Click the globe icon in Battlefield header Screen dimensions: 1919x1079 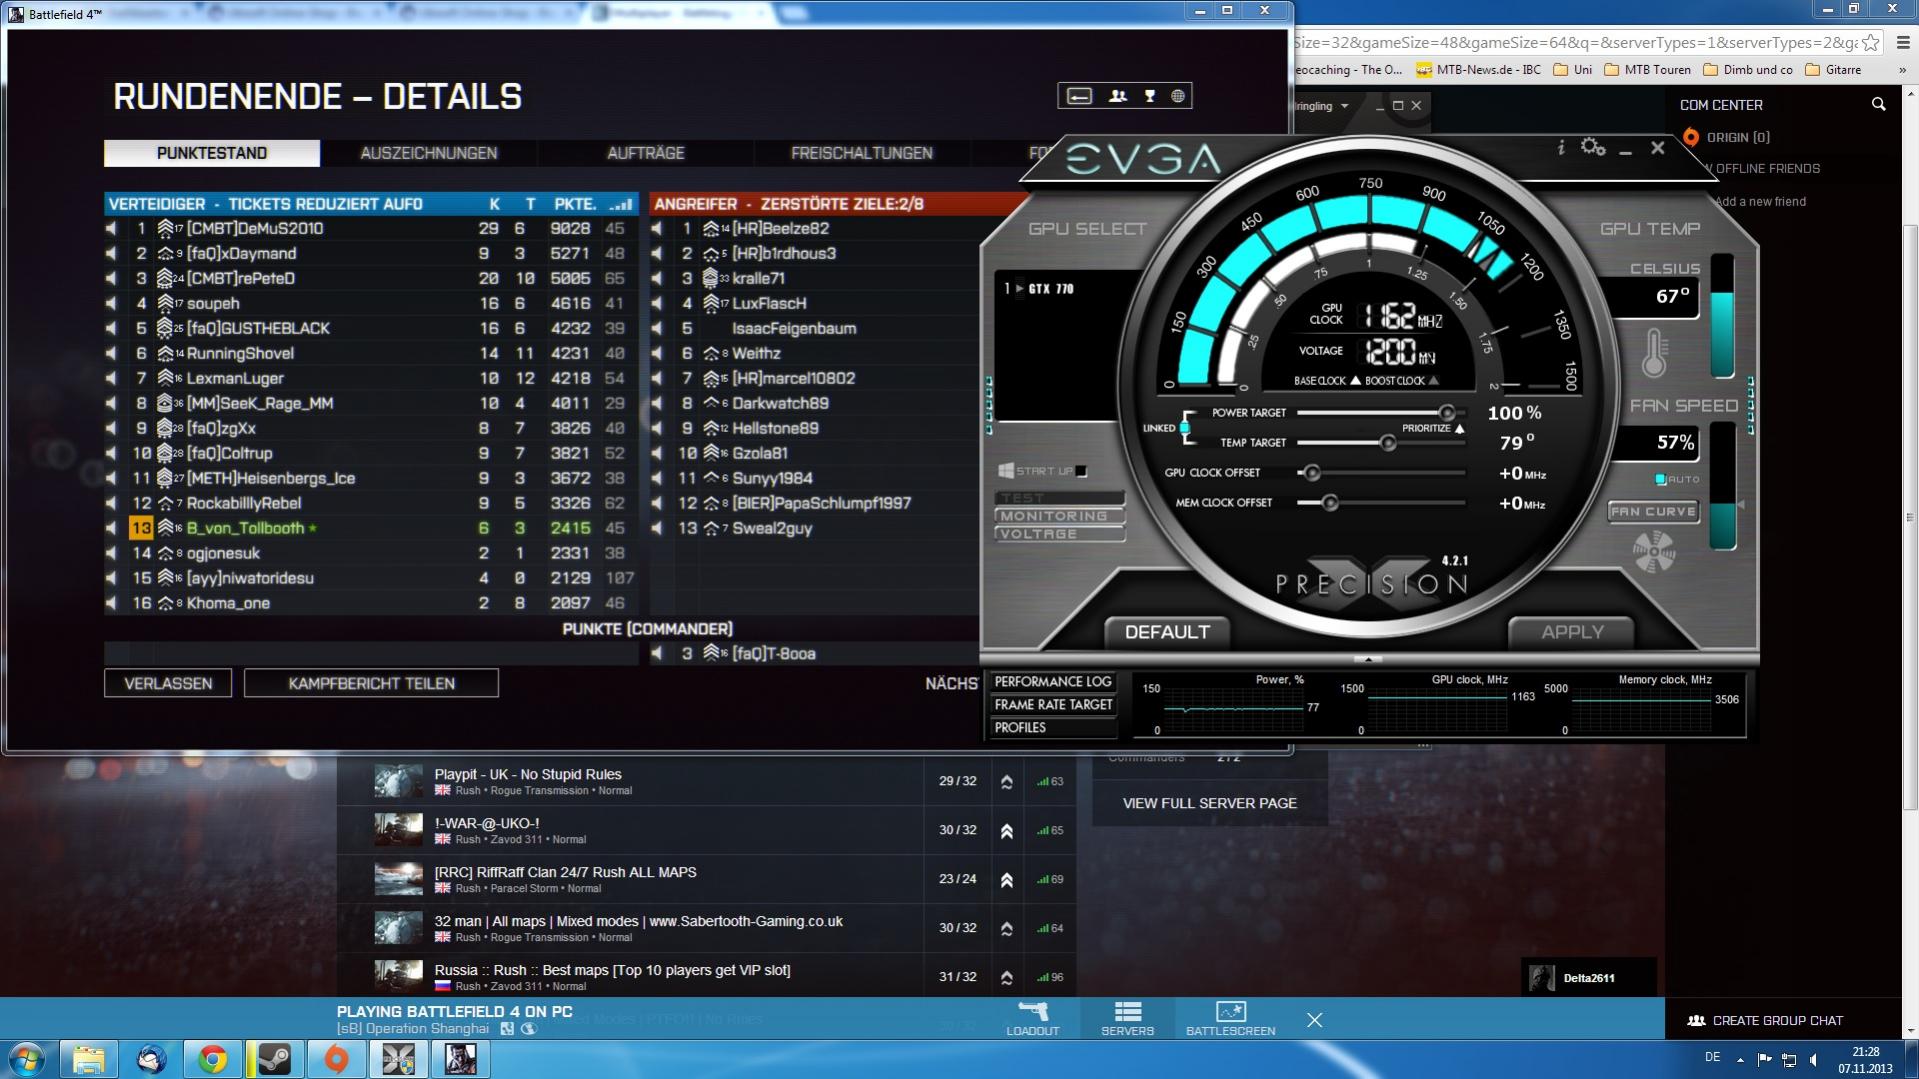[x=1178, y=96]
